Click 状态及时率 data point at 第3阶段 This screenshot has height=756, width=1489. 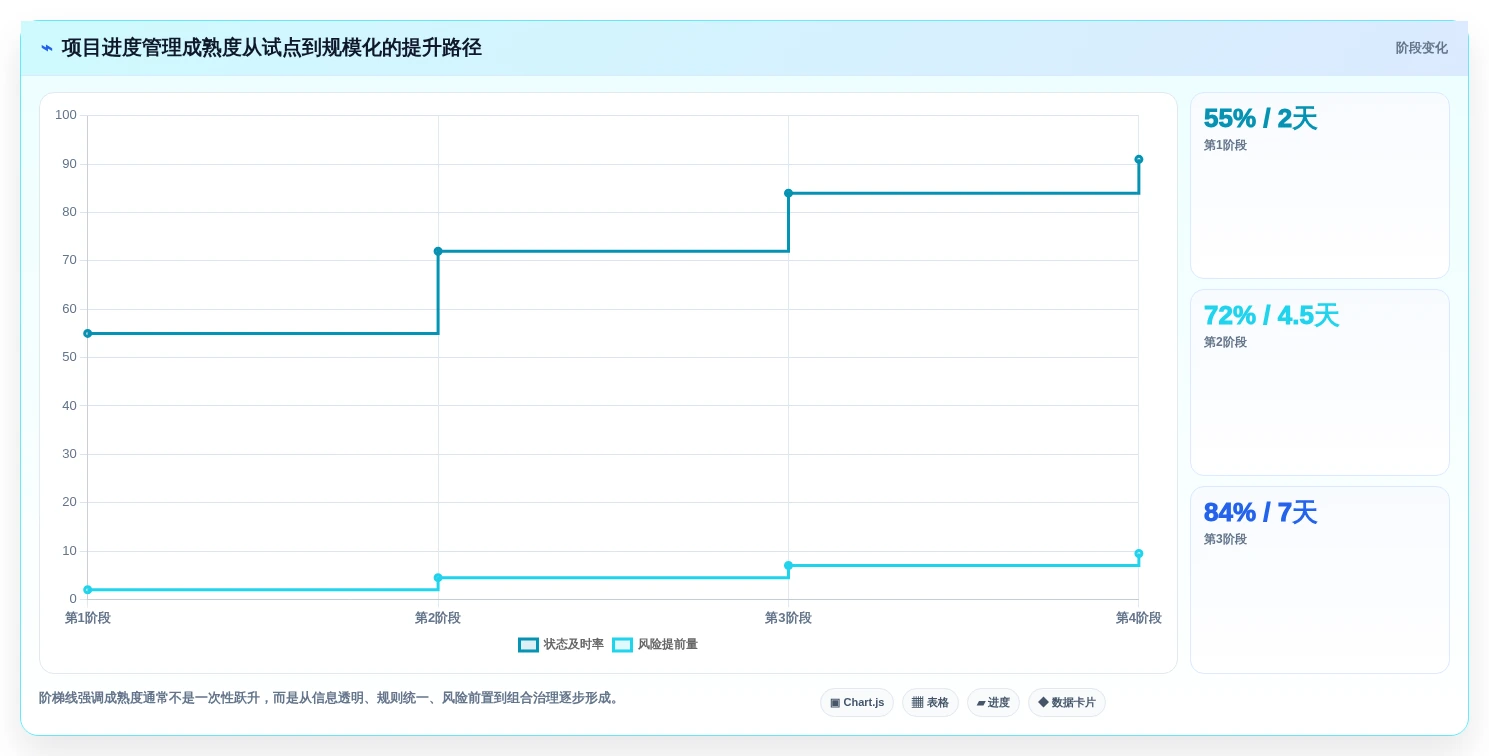pyautogui.click(x=788, y=194)
